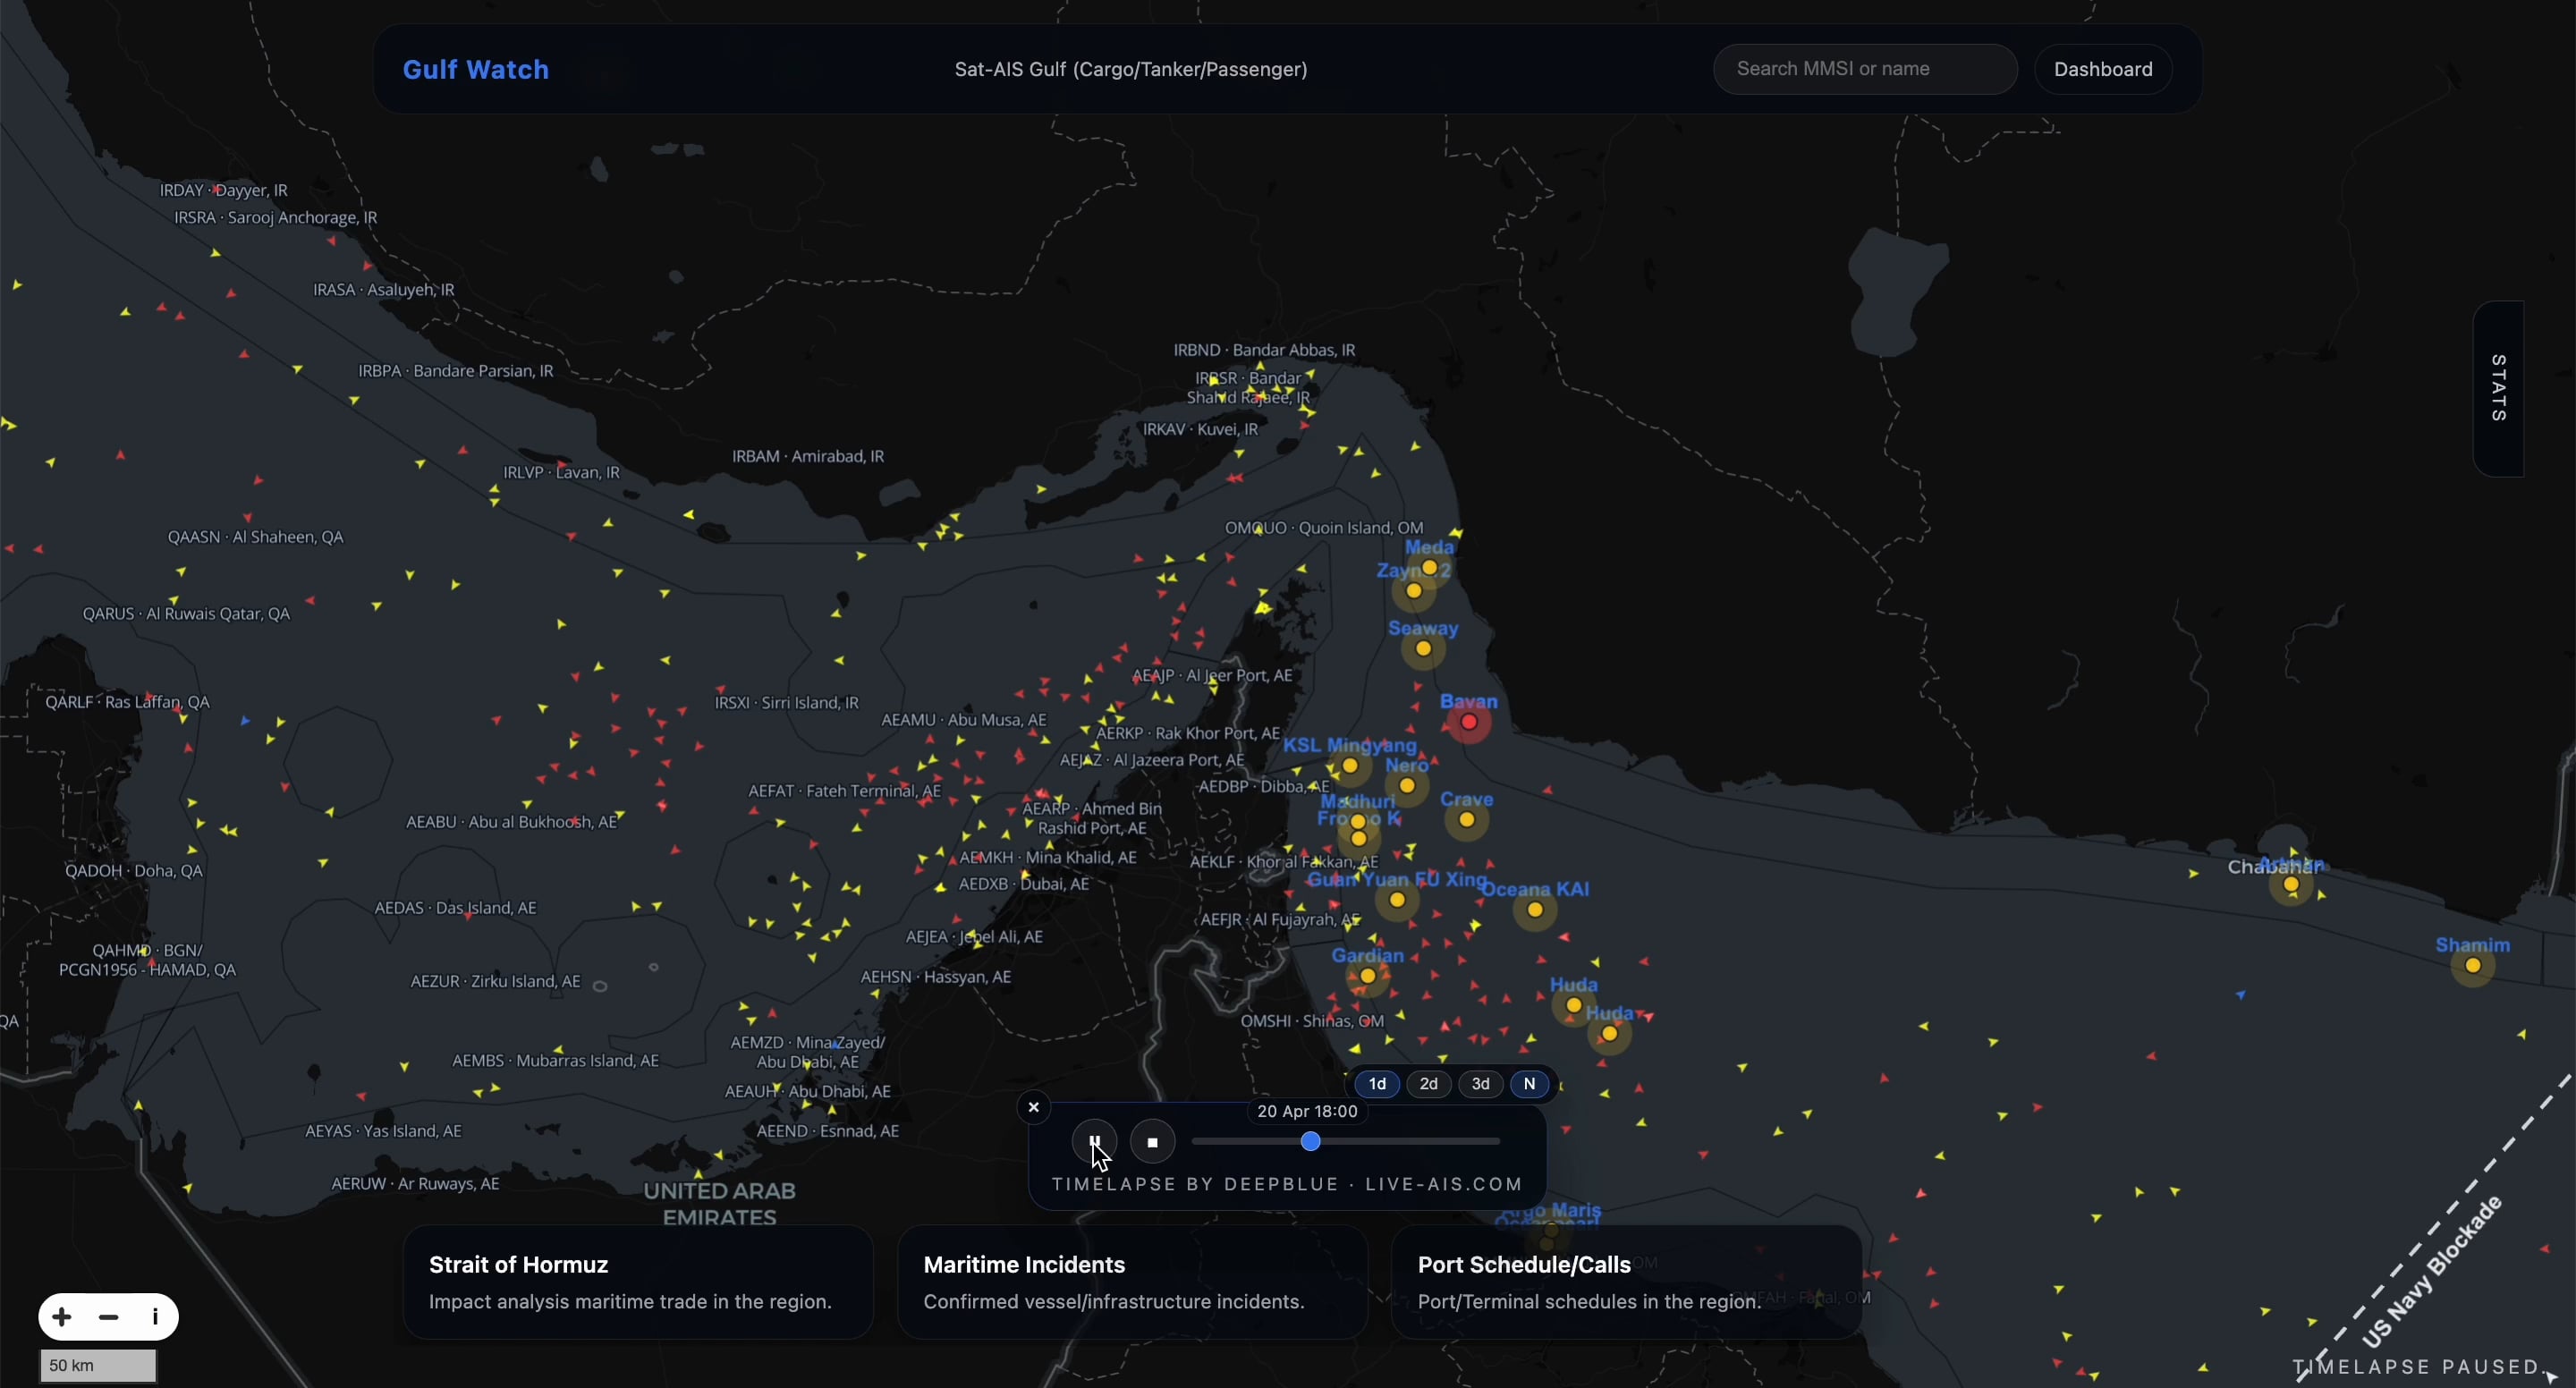Zoom in the map with the plus icon
This screenshot has height=1388, width=2576.
click(62, 1317)
